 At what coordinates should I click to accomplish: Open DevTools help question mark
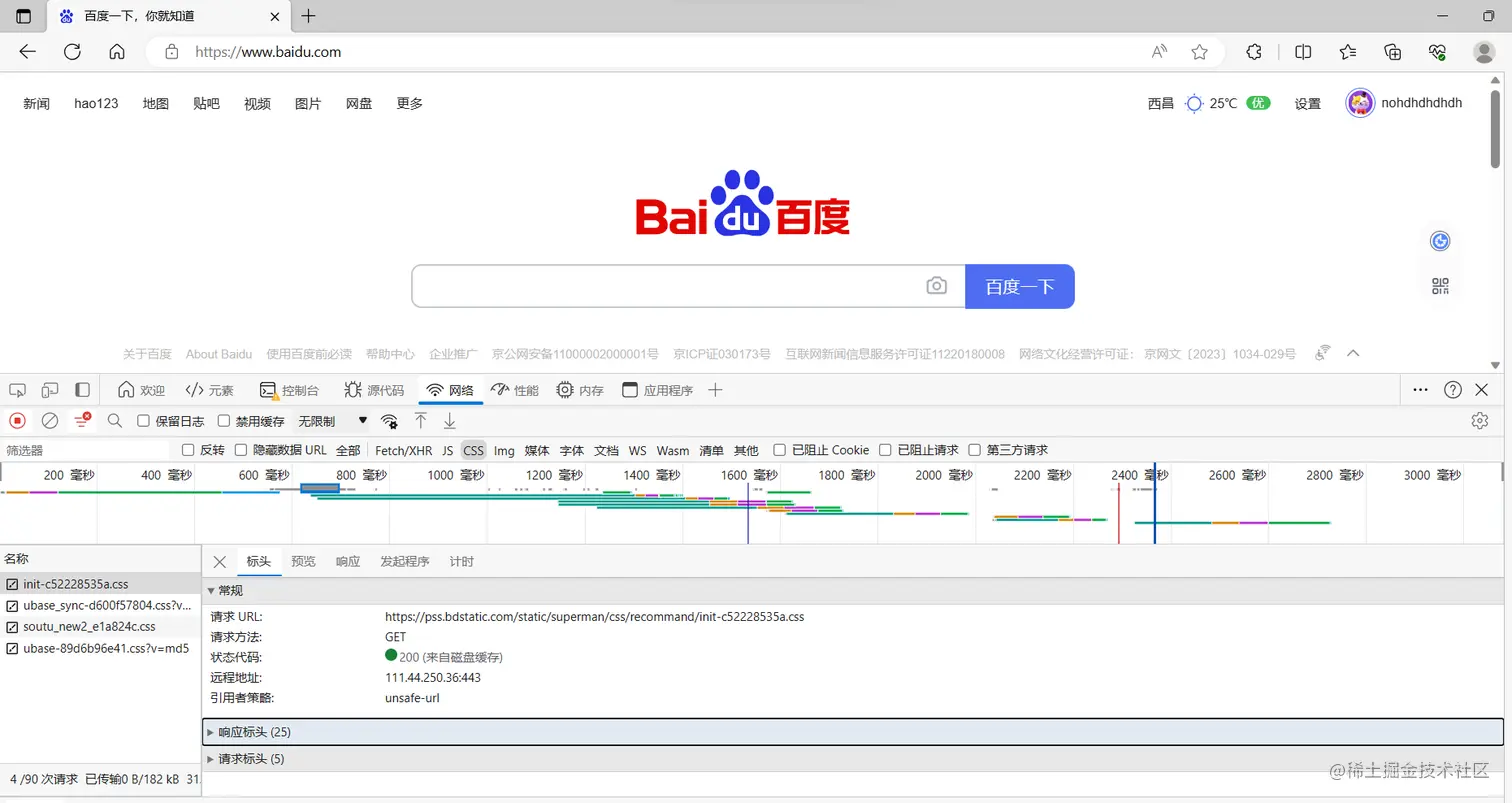[1453, 390]
